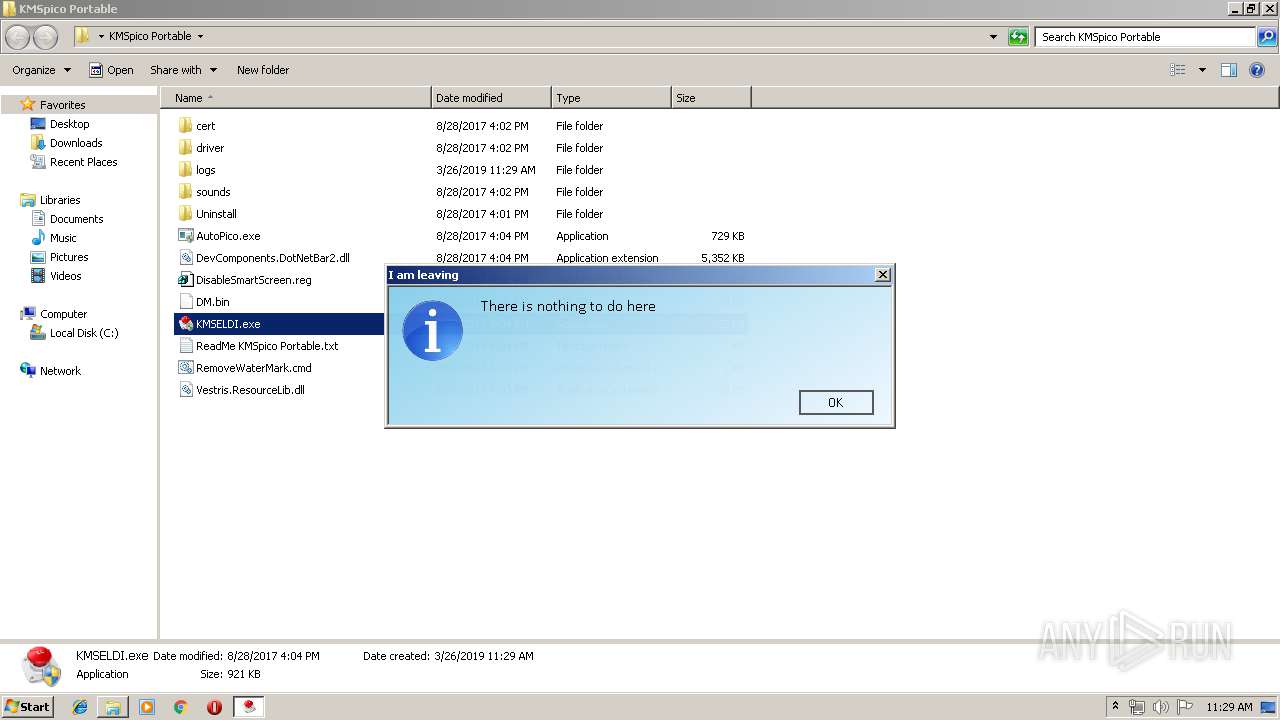The image size is (1280, 720).
Task: Select Network in navigation pane
Action: point(60,371)
